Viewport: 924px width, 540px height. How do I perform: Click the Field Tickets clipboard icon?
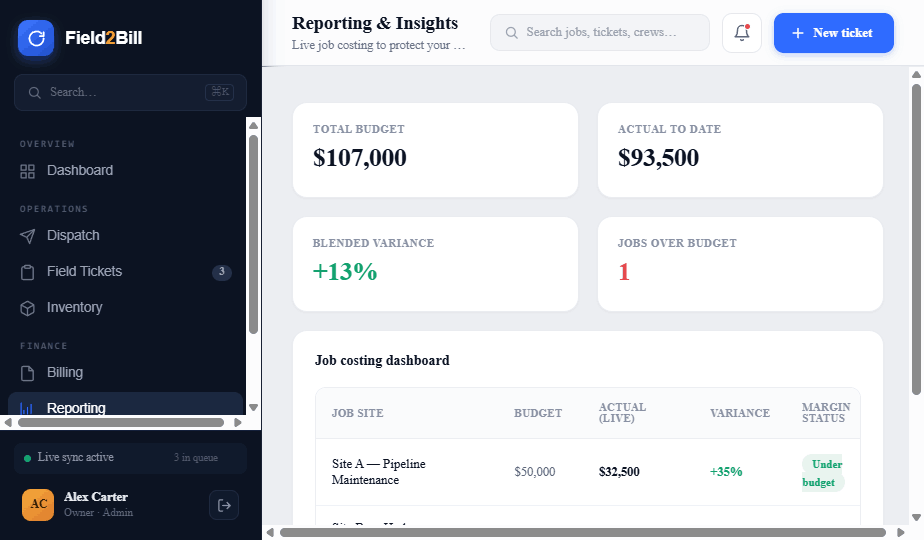point(28,272)
